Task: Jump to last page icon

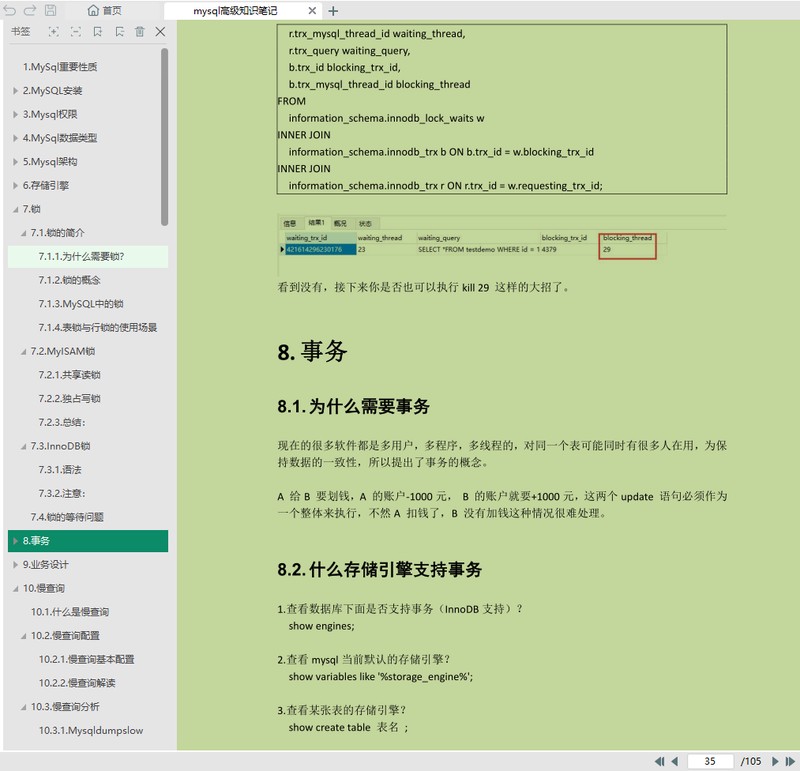Action: click(790, 761)
